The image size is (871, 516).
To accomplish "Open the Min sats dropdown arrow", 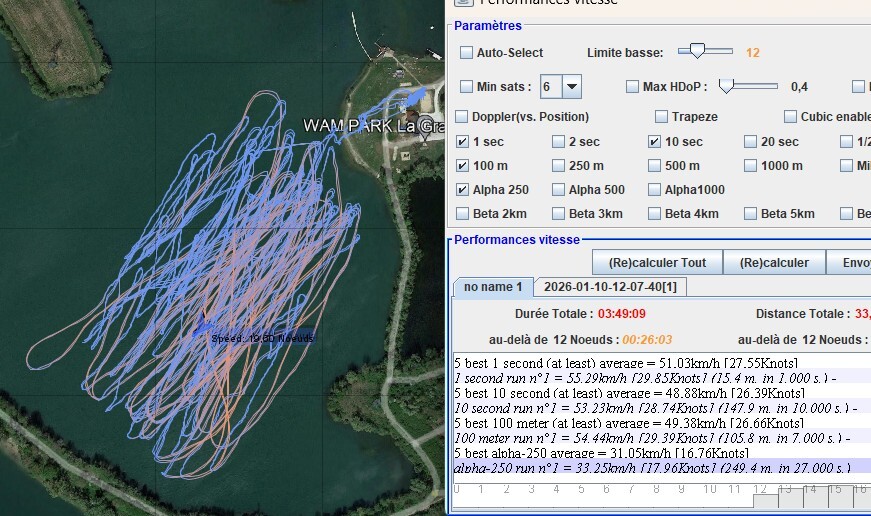I will click(572, 87).
